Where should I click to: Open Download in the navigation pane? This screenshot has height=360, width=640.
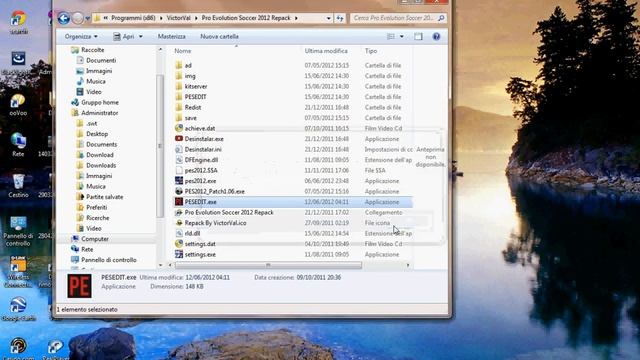pos(100,155)
